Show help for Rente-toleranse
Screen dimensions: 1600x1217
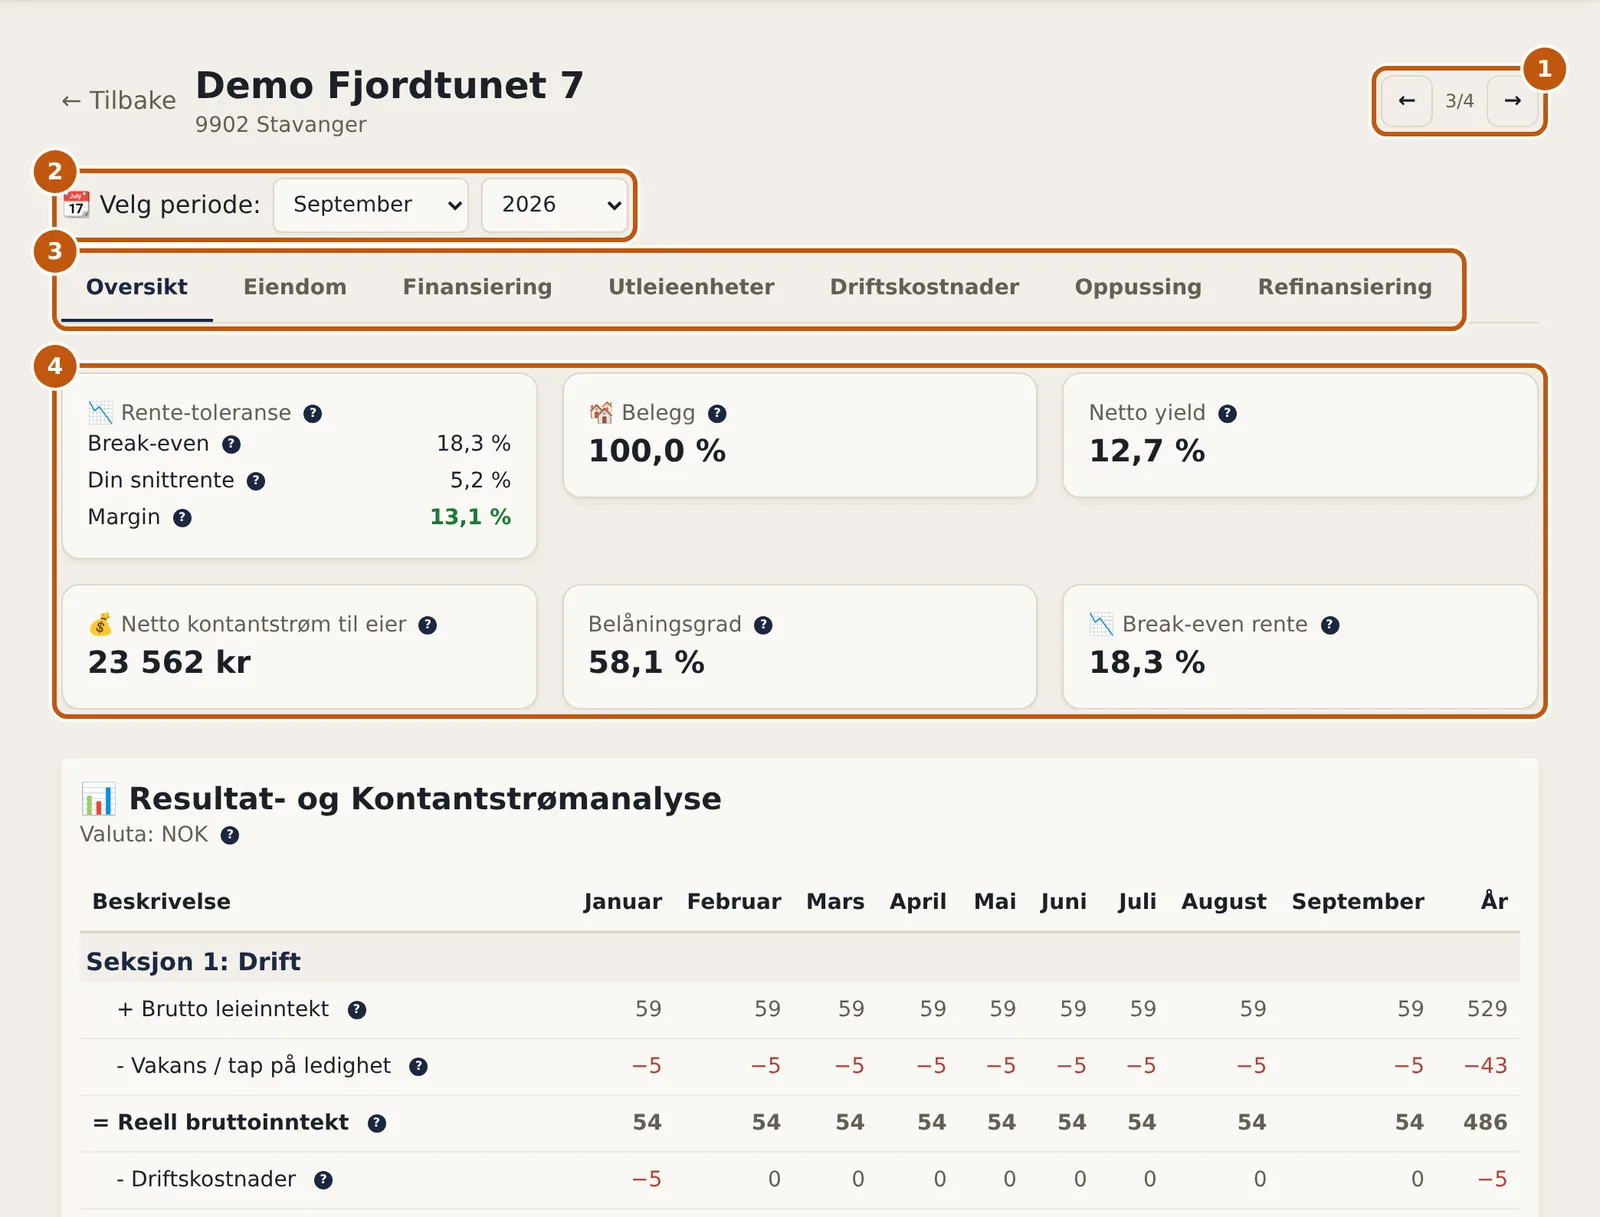(313, 414)
